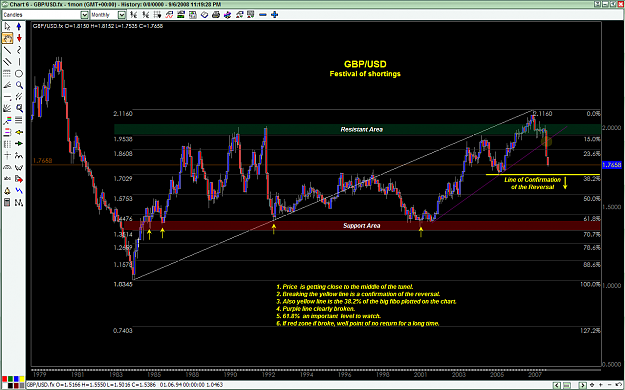
Task: Select the magnifying glass zoom tool
Action: tap(19, 85)
